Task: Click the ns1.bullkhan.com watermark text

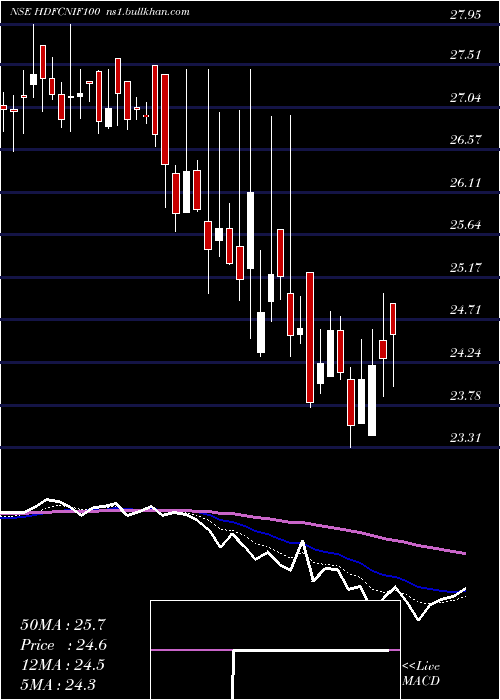Action: (x=146, y=11)
